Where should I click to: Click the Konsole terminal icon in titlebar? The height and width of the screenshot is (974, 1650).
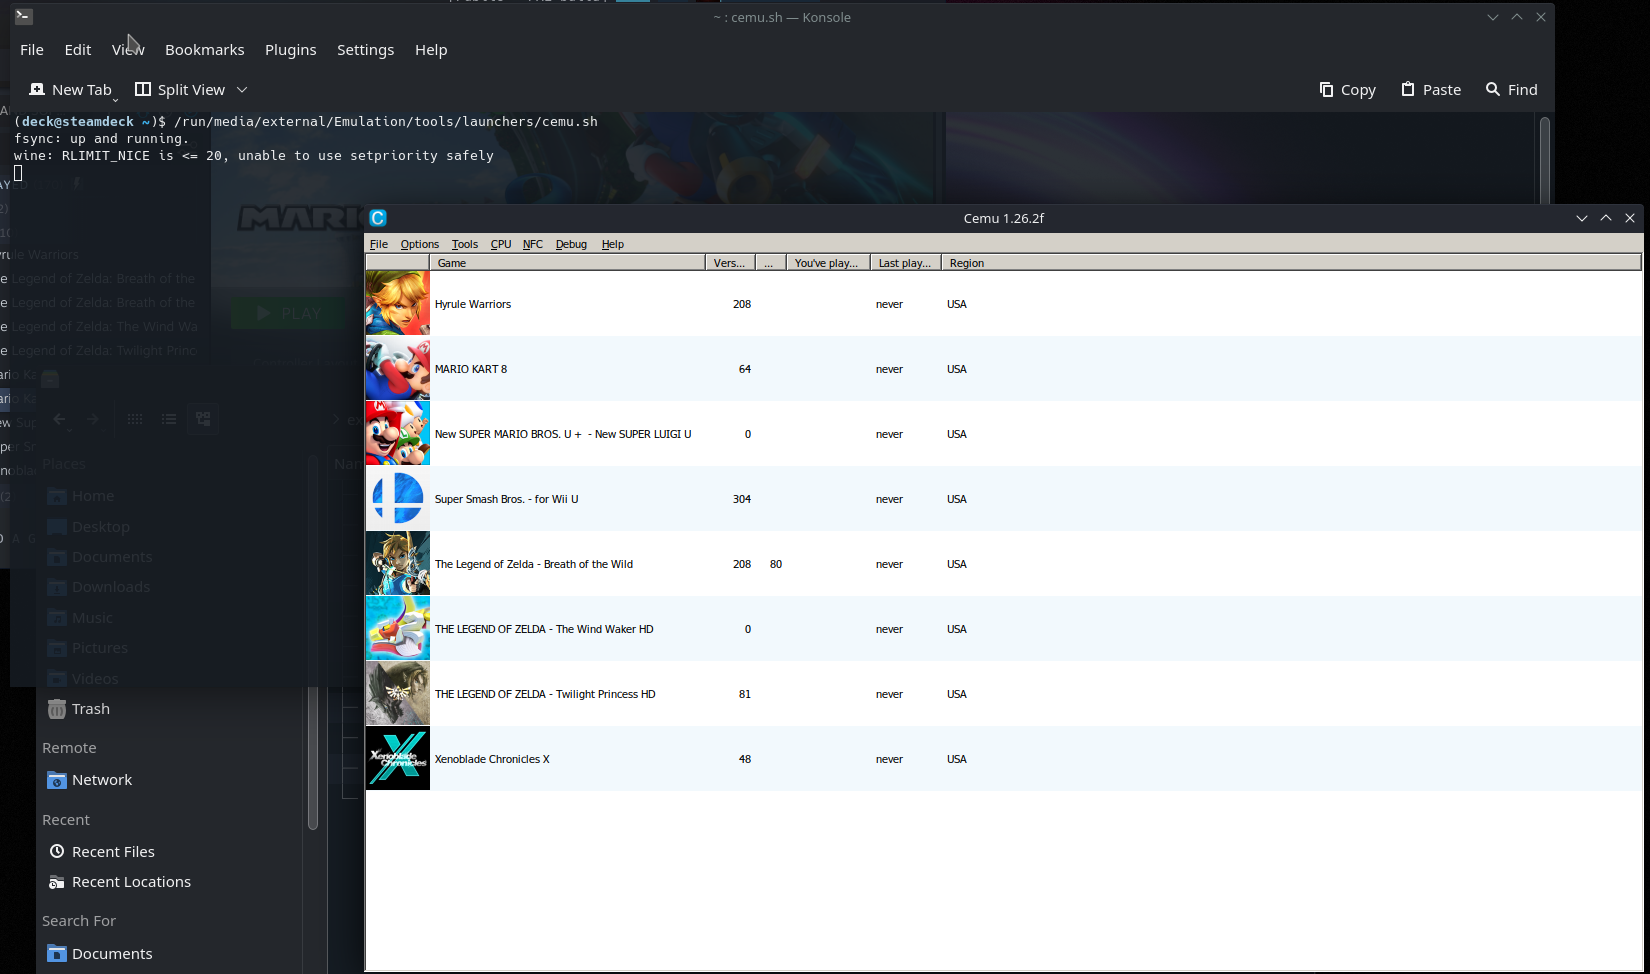click(24, 17)
